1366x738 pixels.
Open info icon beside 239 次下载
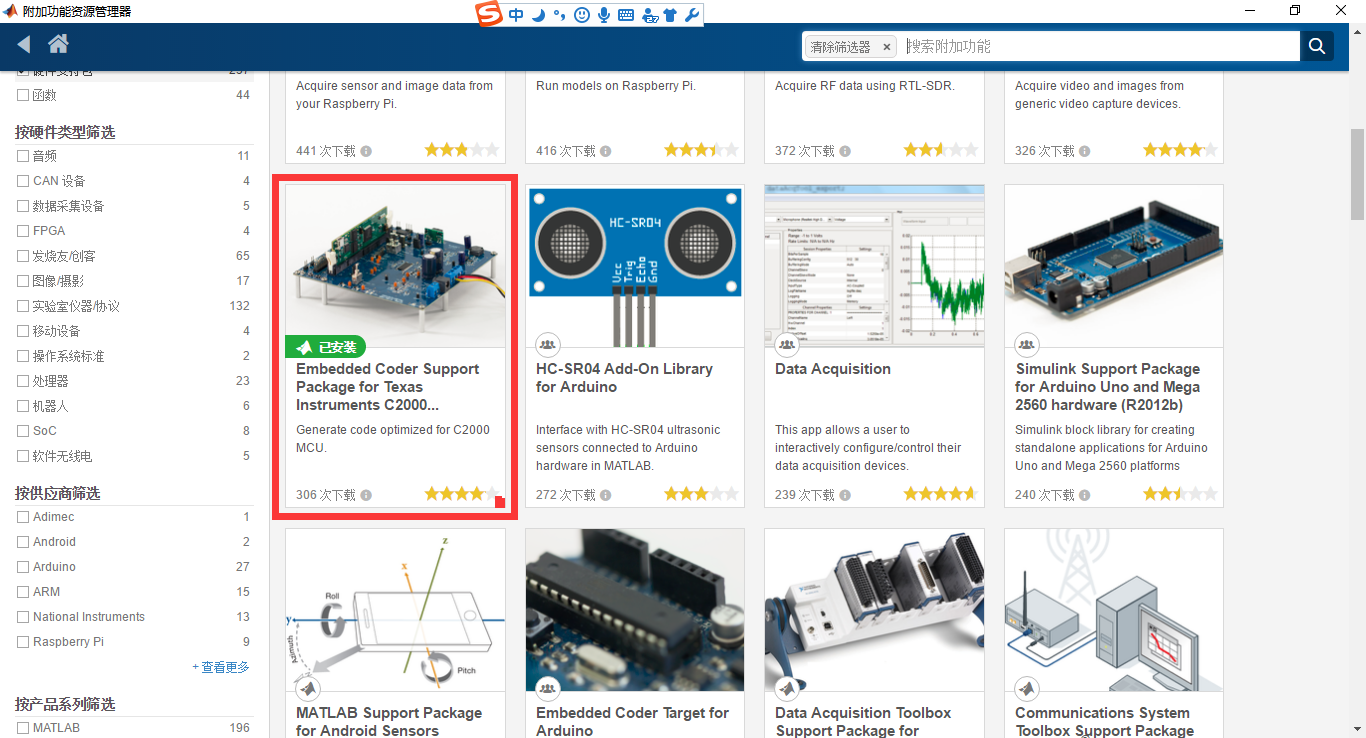click(845, 495)
